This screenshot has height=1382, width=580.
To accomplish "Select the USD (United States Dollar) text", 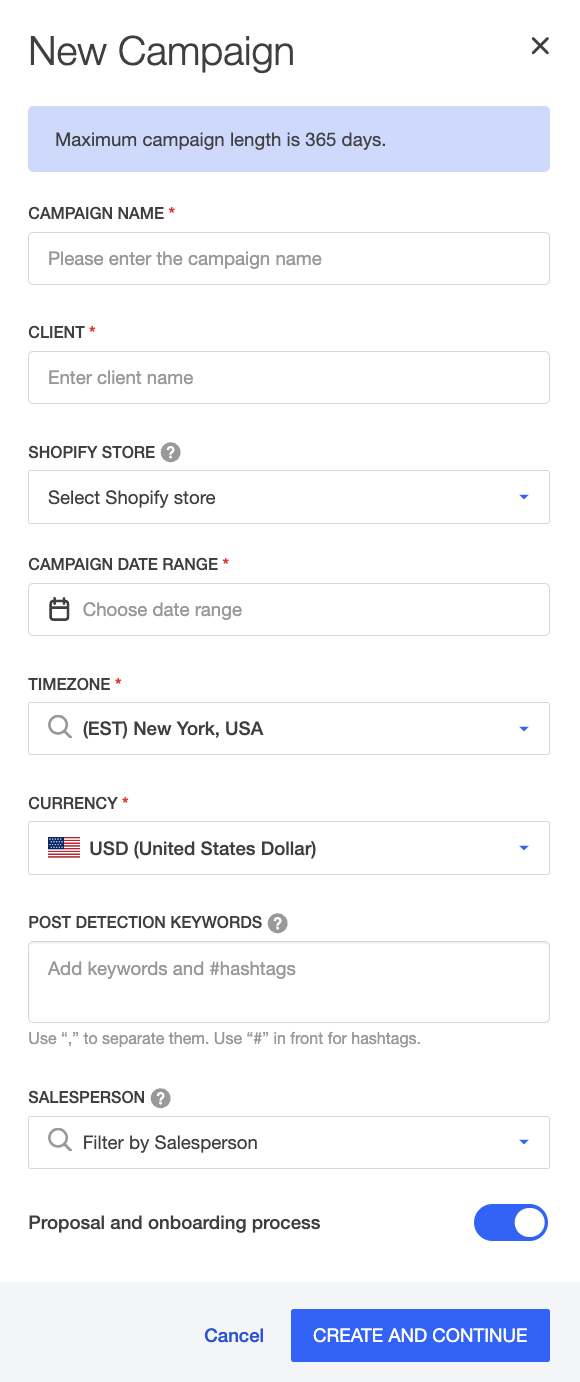I will (203, 848).
